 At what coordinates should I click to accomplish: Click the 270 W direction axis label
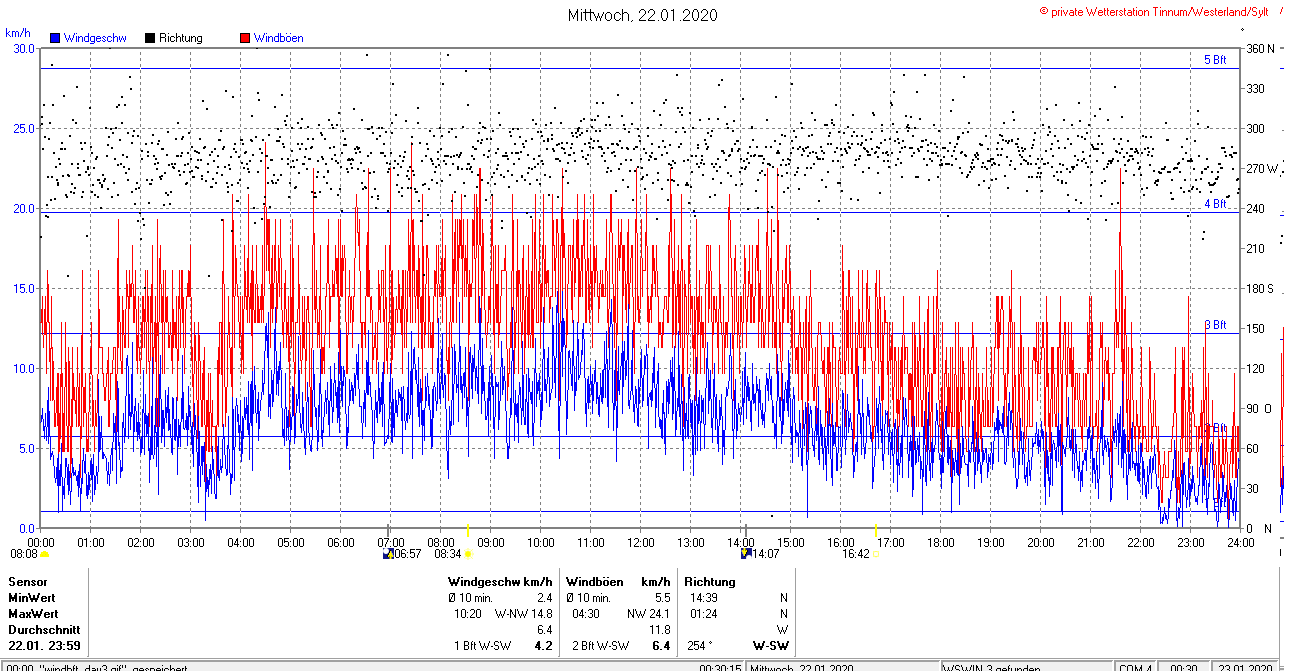point(1261,168)
